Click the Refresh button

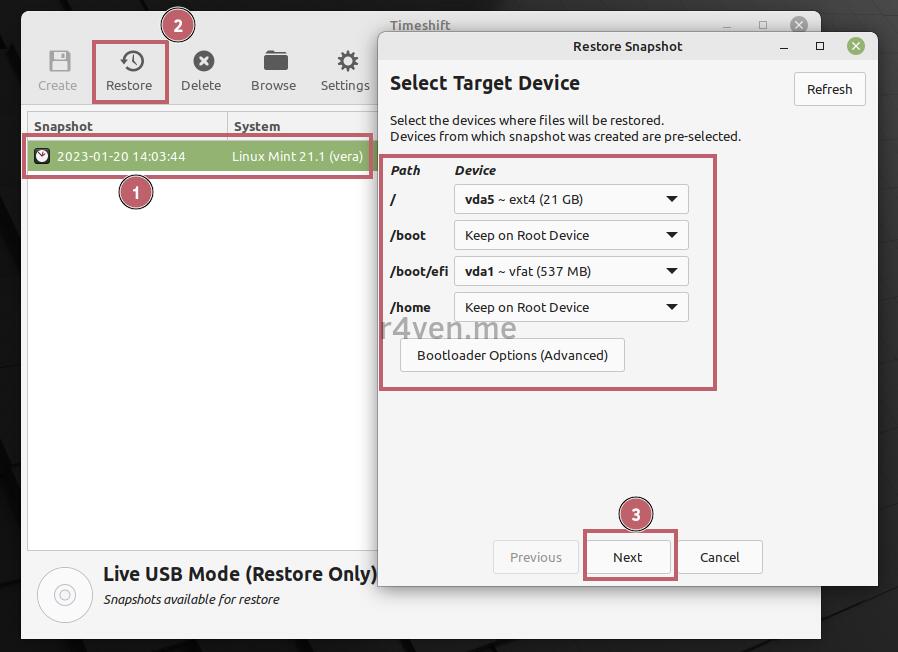point(829,89)
